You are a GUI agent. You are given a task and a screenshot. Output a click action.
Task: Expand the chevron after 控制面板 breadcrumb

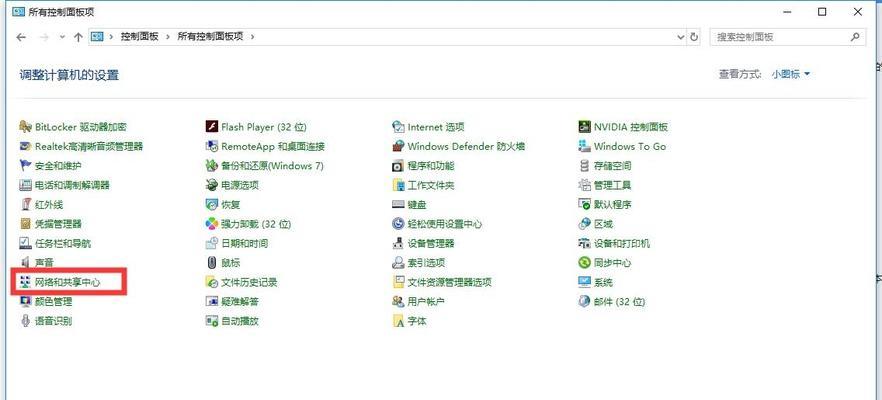pos(168,37)
